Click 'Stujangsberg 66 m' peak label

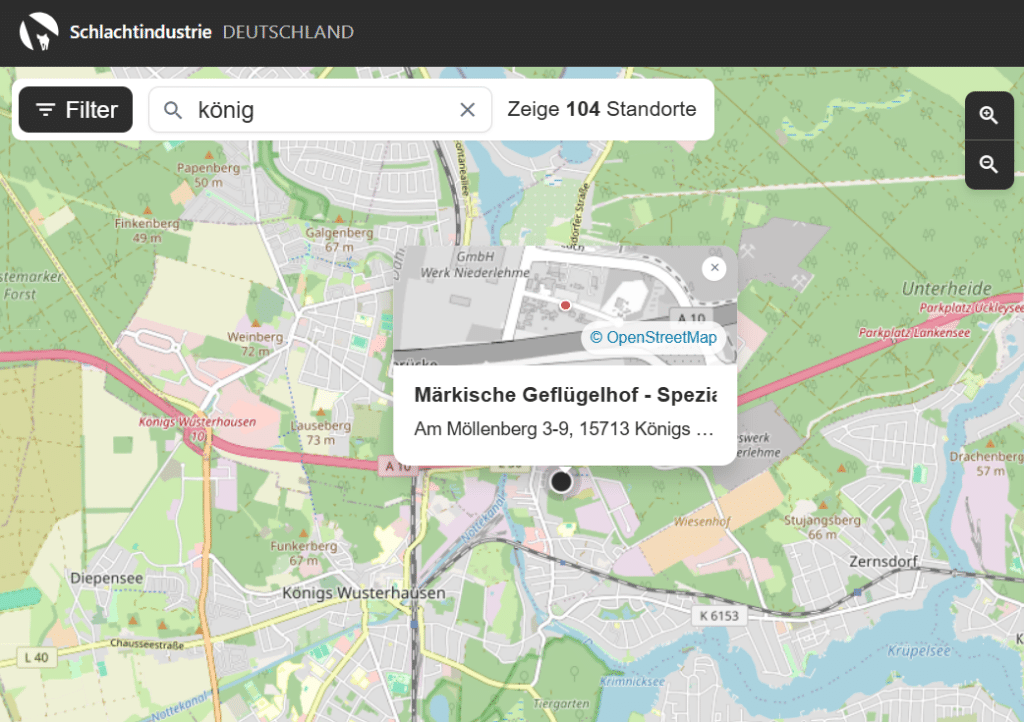[x=822, y=527]
